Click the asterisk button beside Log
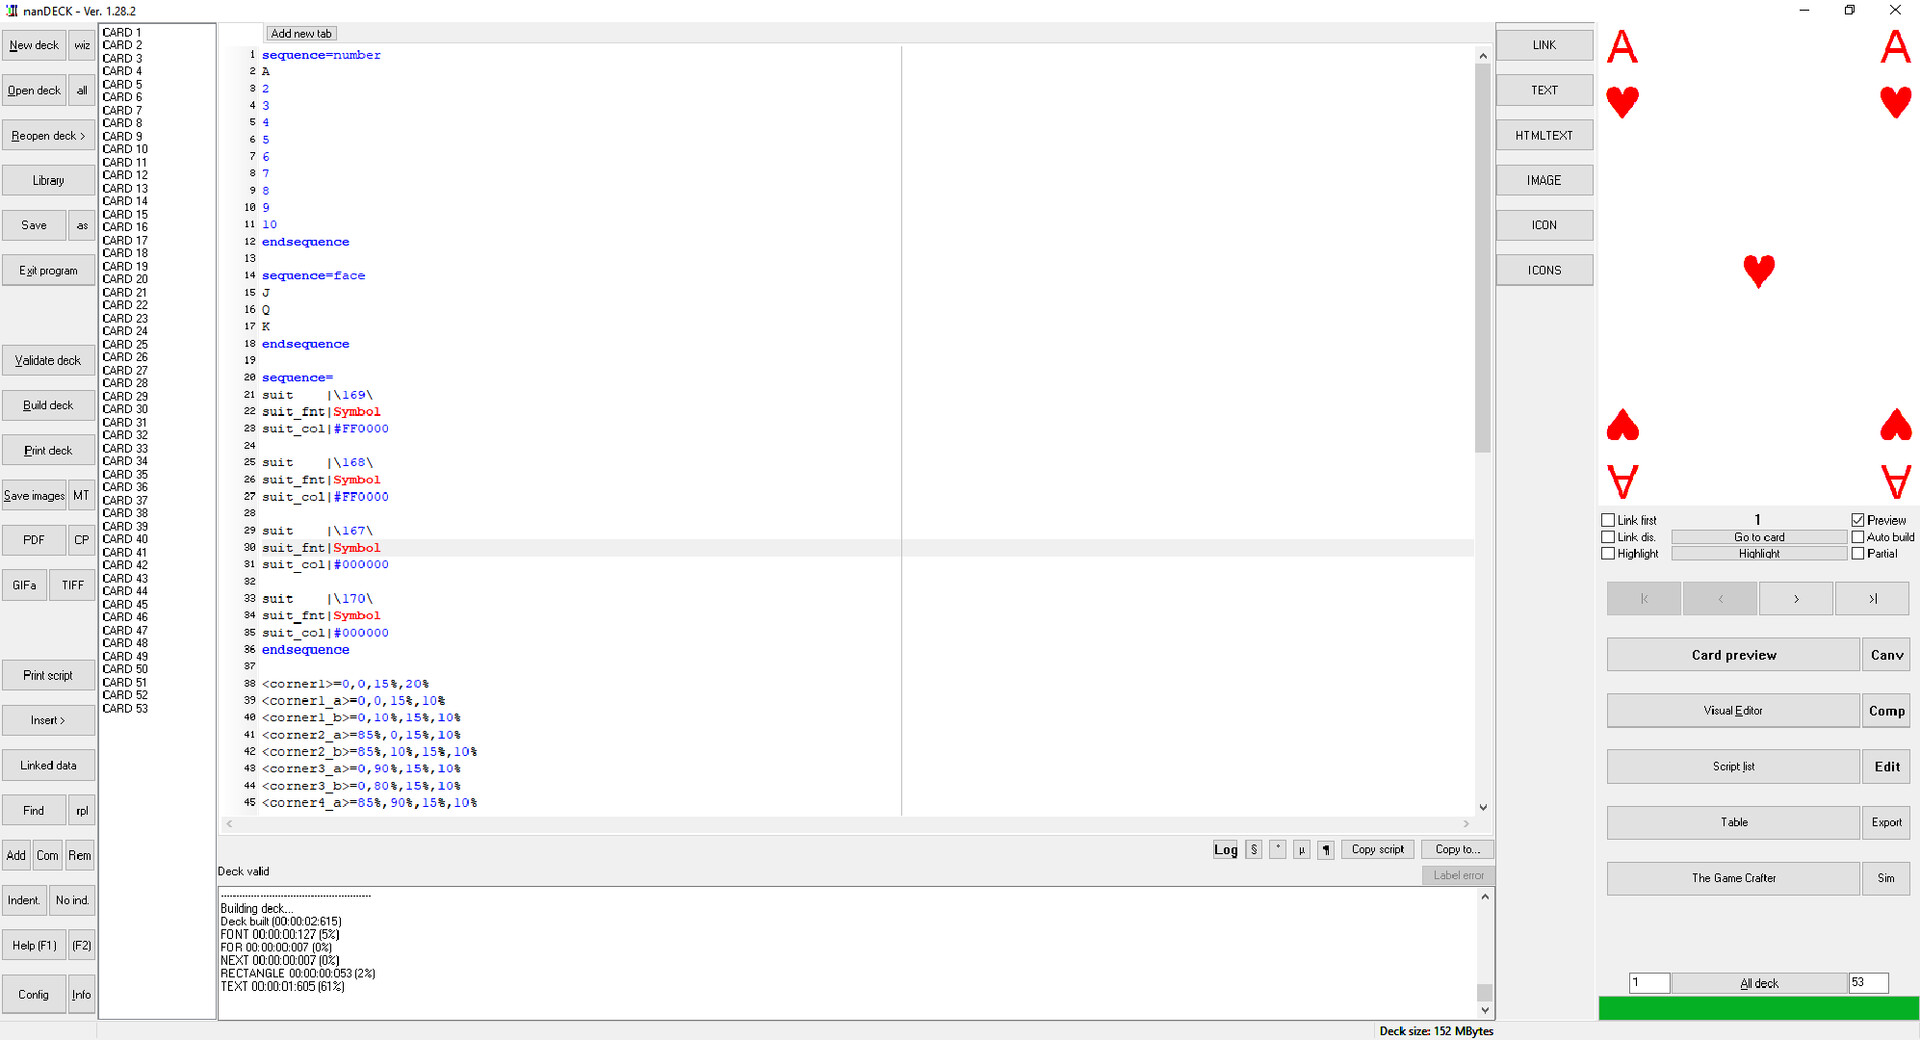The width and height of the screenshot is (1920, 1040). click(1277, 850)
